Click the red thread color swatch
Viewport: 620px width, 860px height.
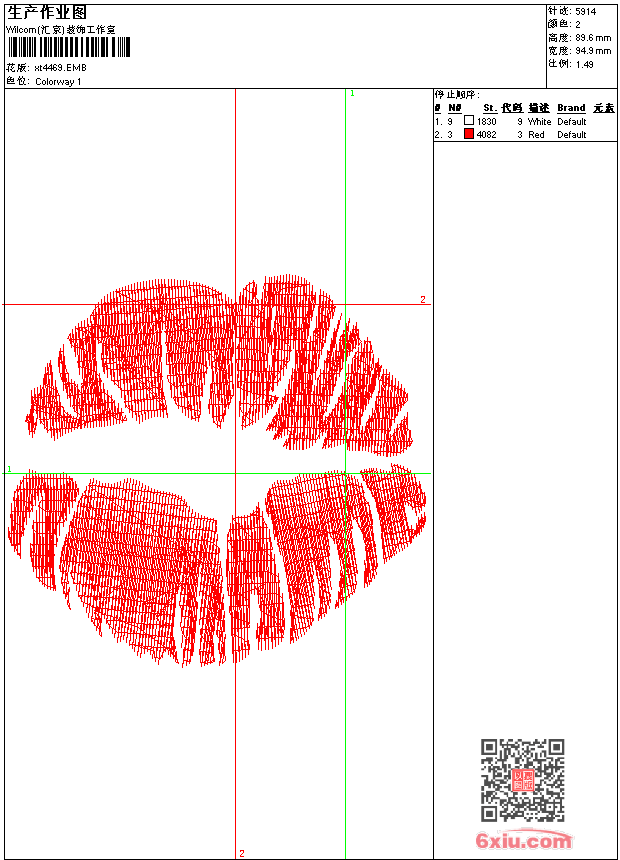click(x=469, y=133)
